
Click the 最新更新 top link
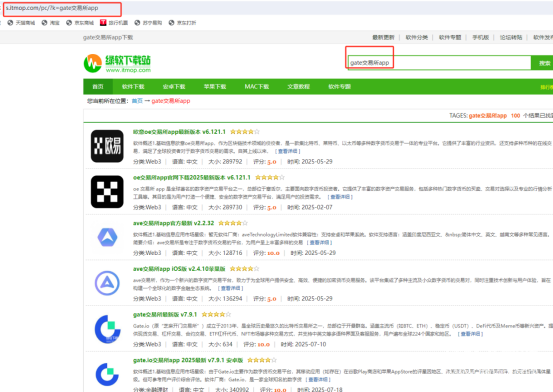tap(383, 37)
